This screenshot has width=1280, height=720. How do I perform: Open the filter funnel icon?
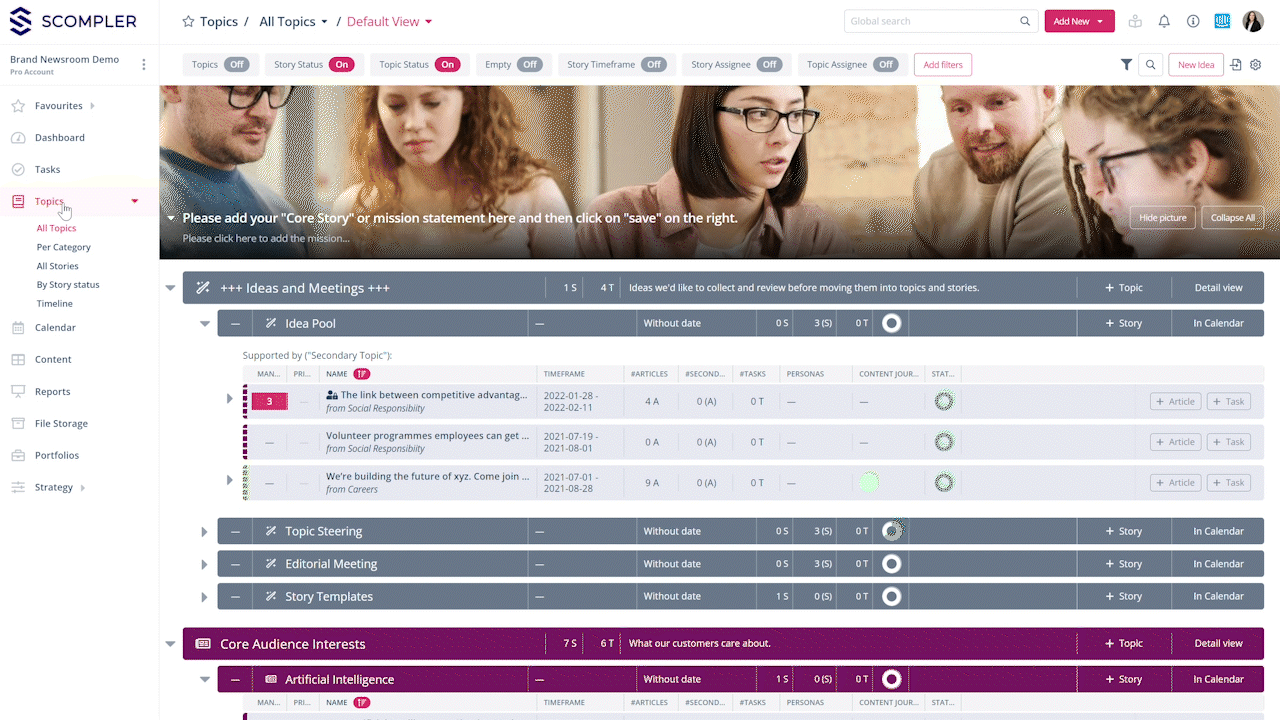pyautogui.click(x=1126, y=65)
